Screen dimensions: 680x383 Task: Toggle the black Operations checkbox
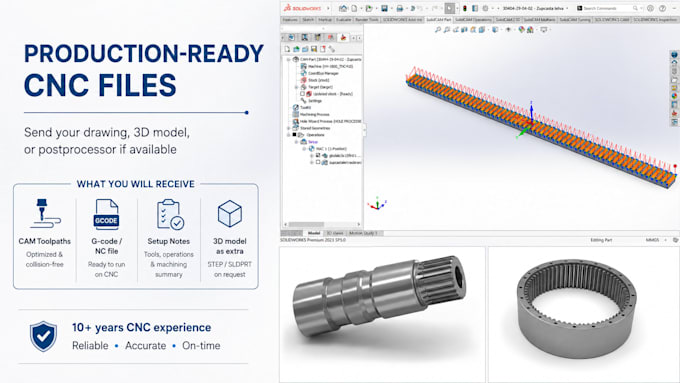click(294, 134)
